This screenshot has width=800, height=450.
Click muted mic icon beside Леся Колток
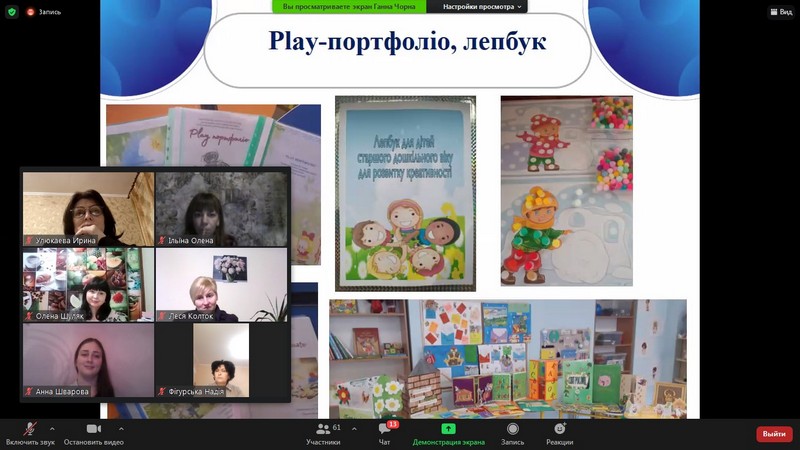pyautogui.click(x=162, y=316)
